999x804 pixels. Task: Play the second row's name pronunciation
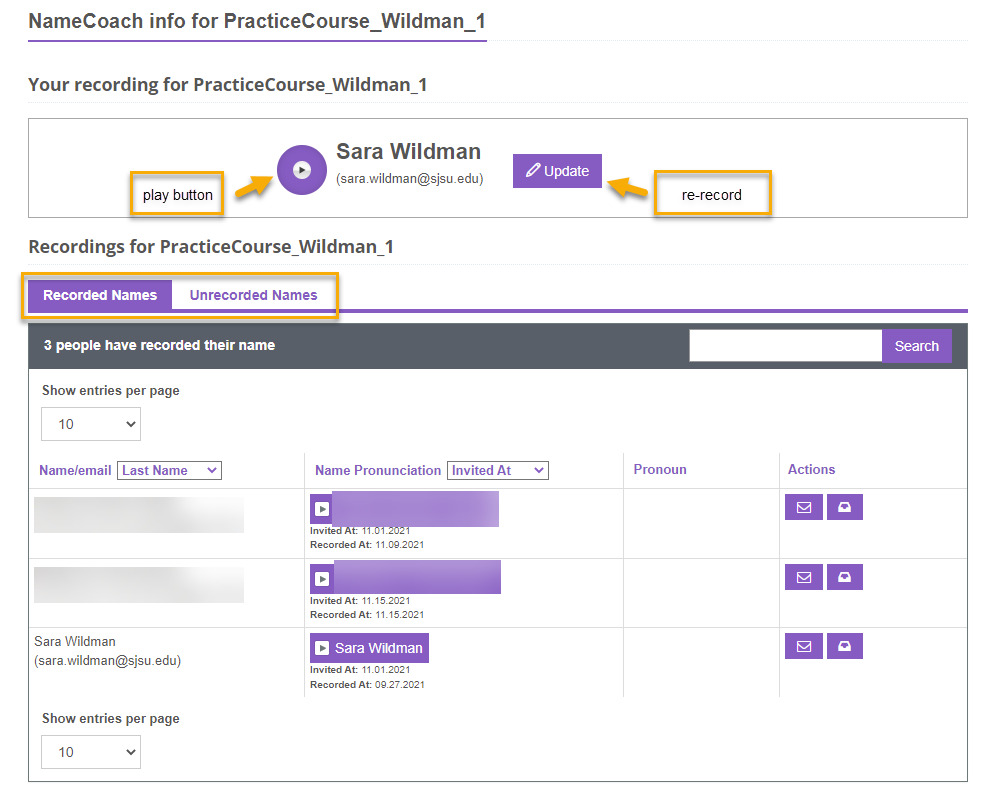[322, 579]
